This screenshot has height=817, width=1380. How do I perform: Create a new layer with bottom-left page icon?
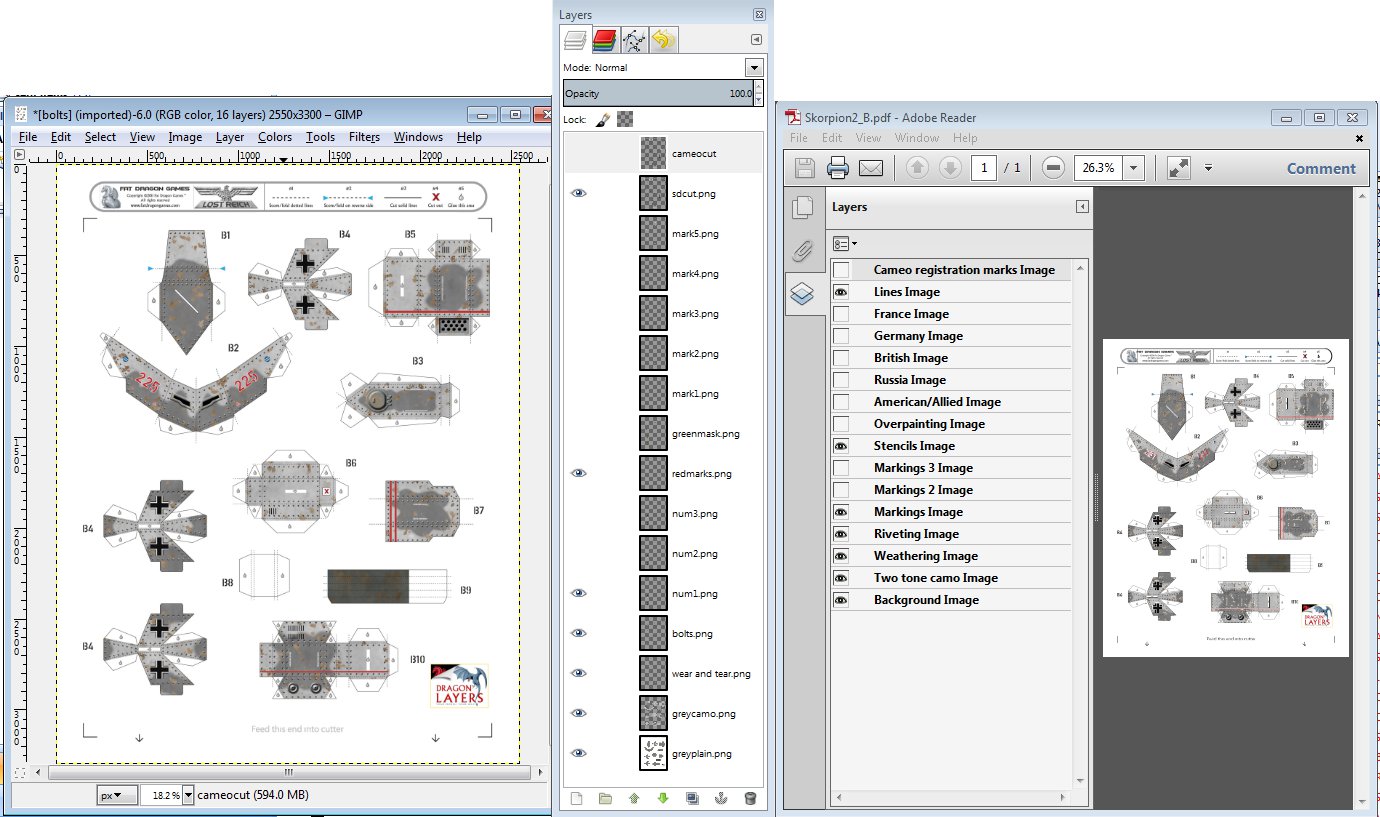click(x=577, y=798)
